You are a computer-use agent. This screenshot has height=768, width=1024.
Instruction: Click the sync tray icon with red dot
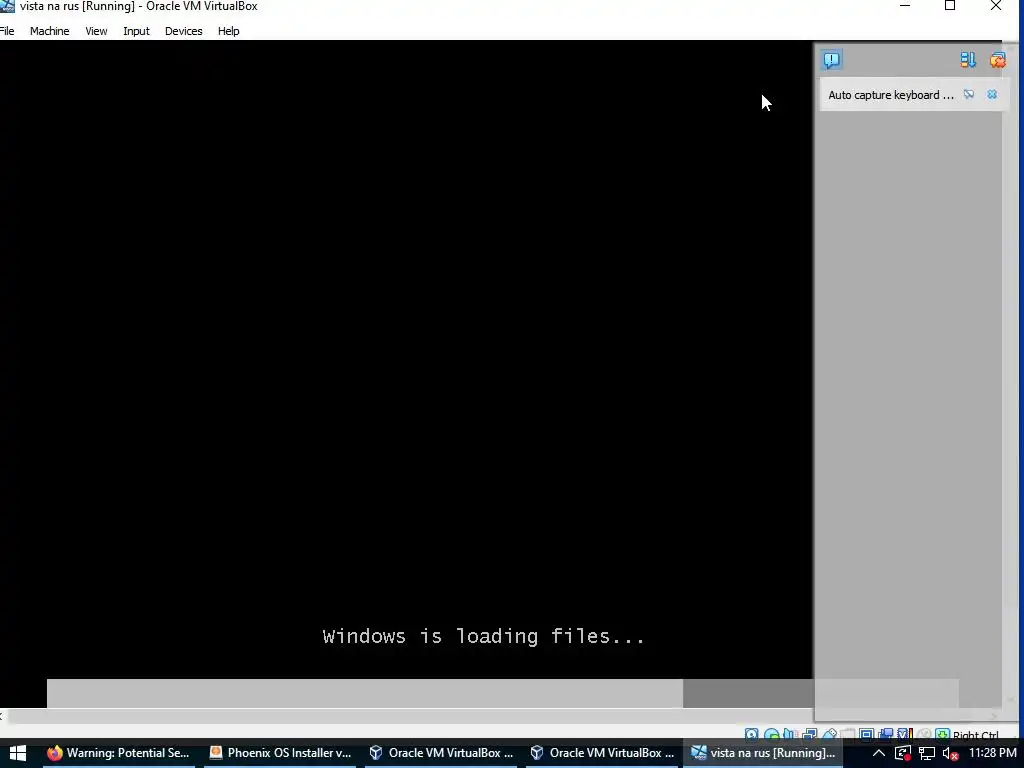(903, 754)
